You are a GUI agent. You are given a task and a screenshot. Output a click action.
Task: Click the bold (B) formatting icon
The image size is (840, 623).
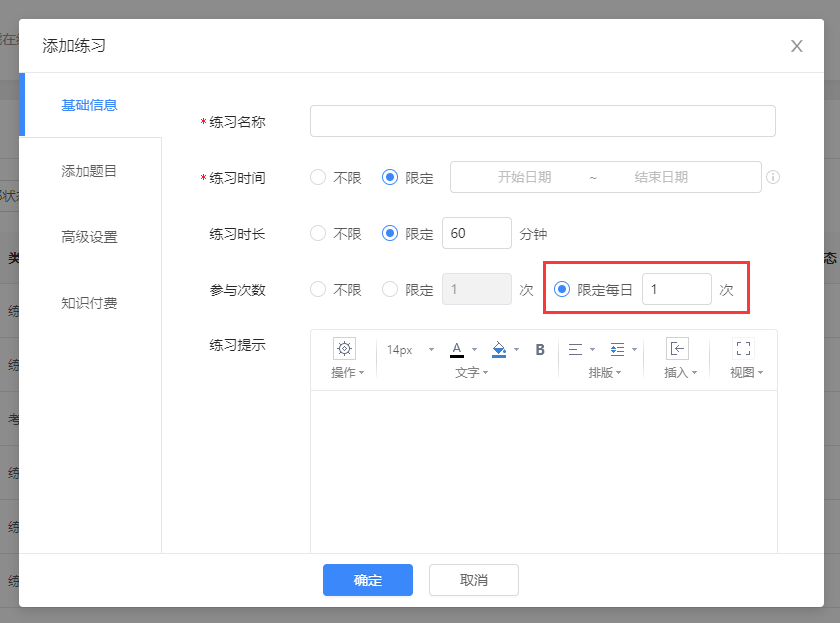pos(538,349)
